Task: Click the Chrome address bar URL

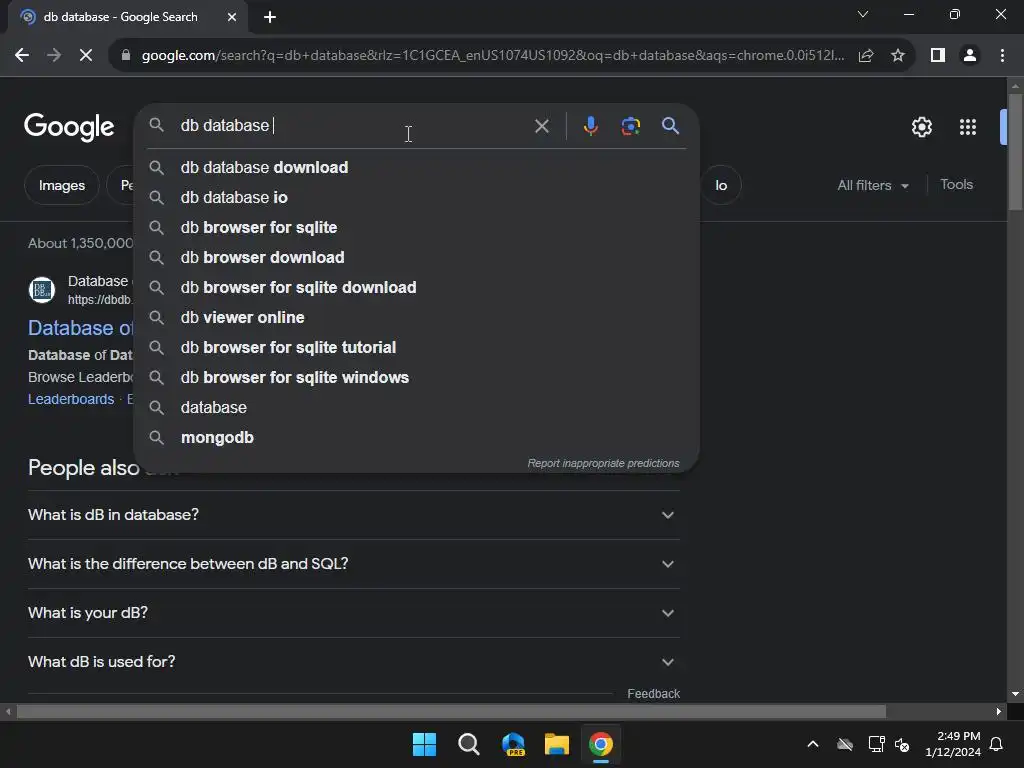Action: 492,56
